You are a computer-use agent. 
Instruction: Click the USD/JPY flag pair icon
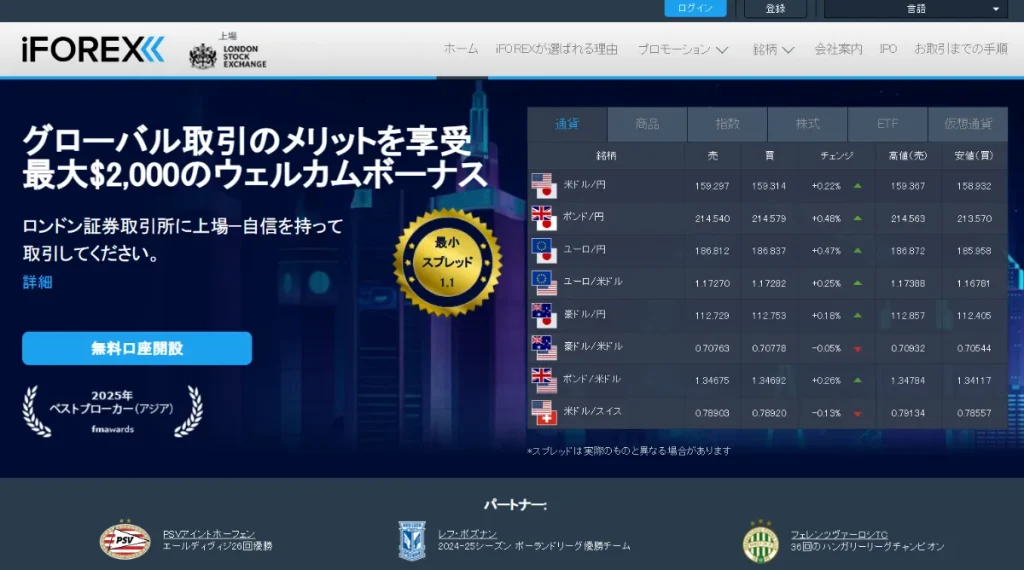[544, 186]
